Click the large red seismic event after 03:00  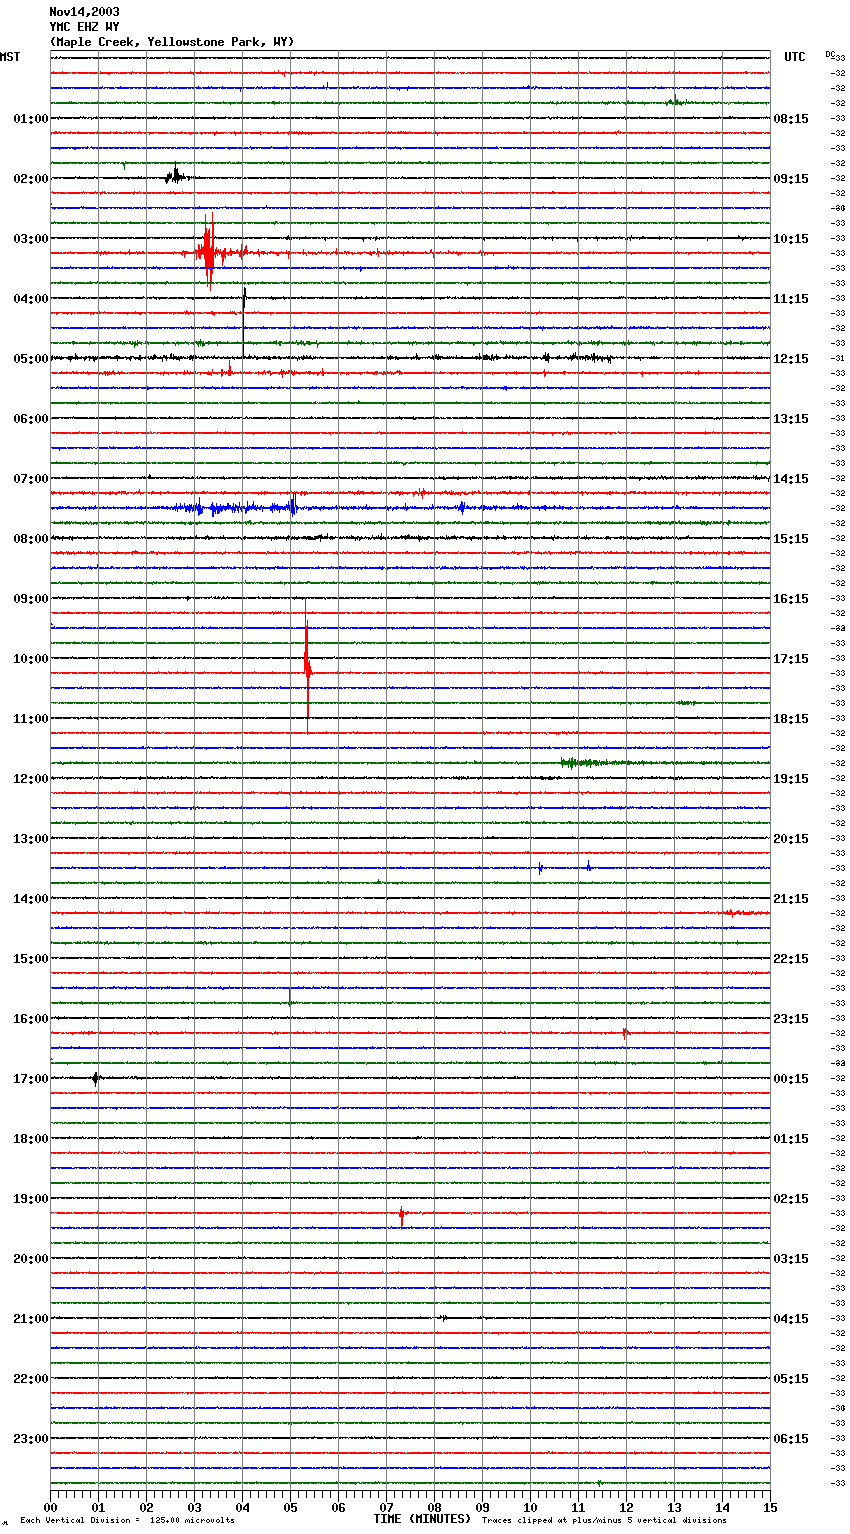click(208, 252)
